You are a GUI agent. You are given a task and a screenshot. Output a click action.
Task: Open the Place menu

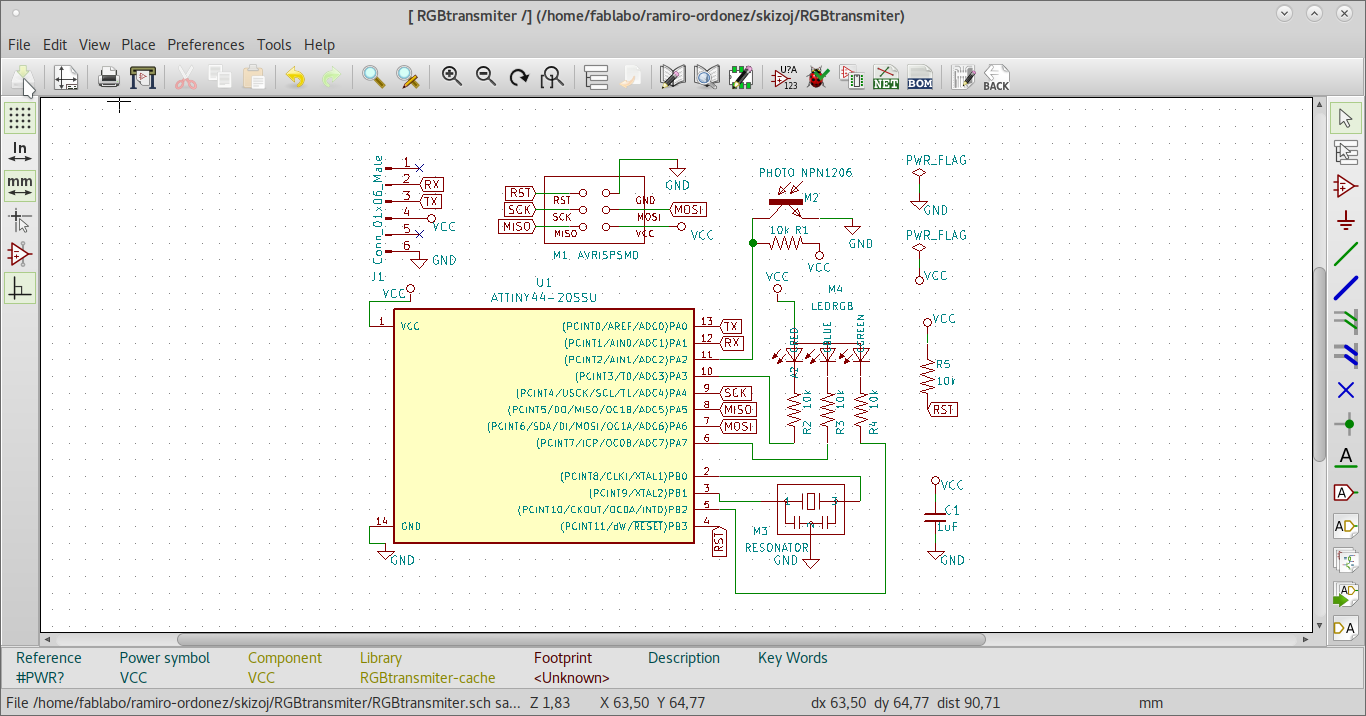coord(138,45)
